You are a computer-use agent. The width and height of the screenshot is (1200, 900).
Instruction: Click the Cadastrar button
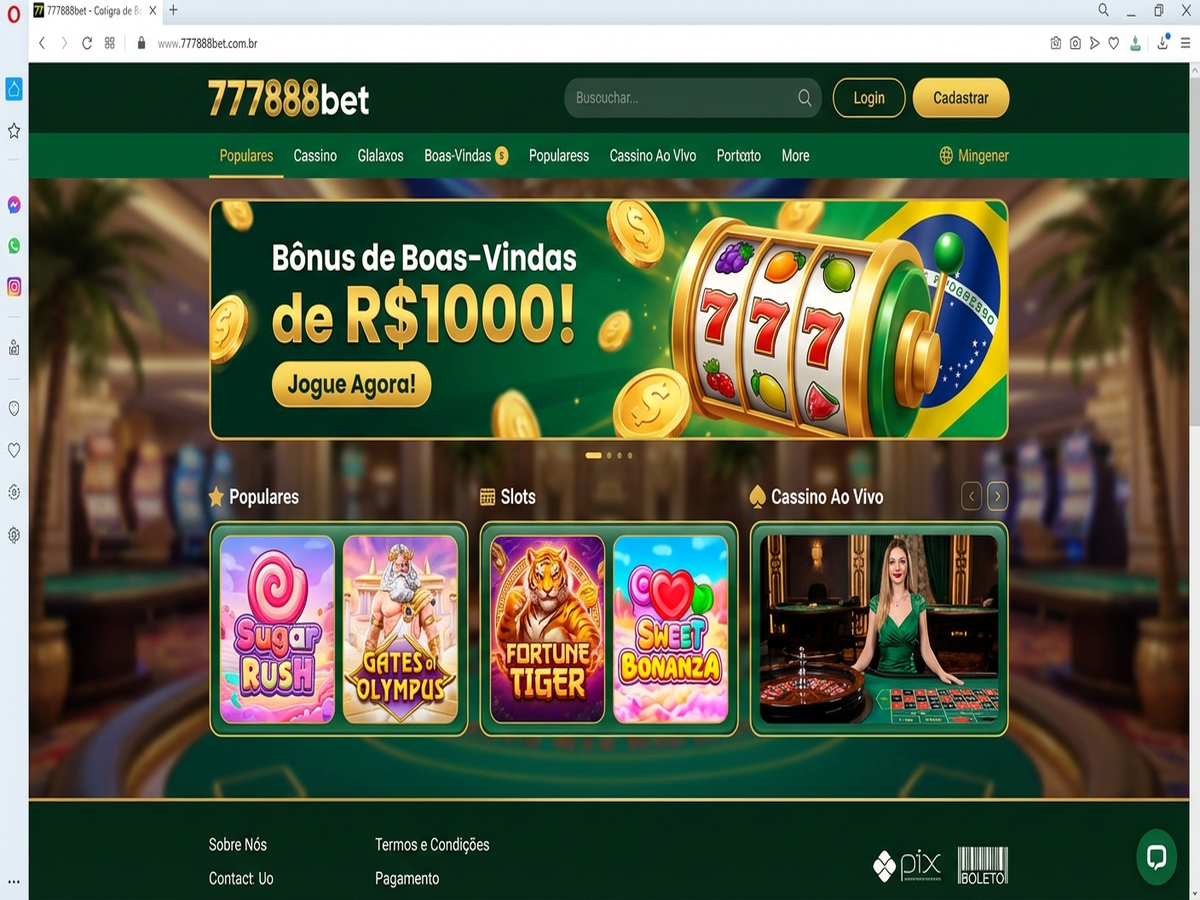point(961,98)
